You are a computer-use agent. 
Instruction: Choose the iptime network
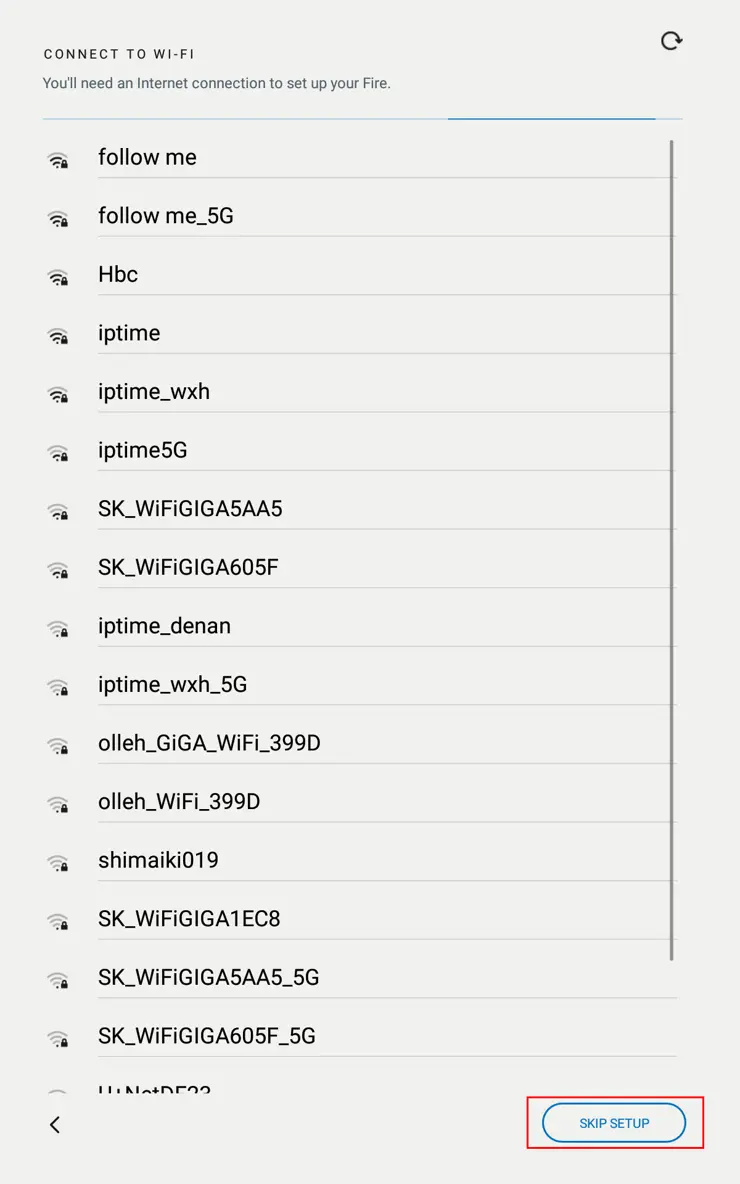(129, 333)
